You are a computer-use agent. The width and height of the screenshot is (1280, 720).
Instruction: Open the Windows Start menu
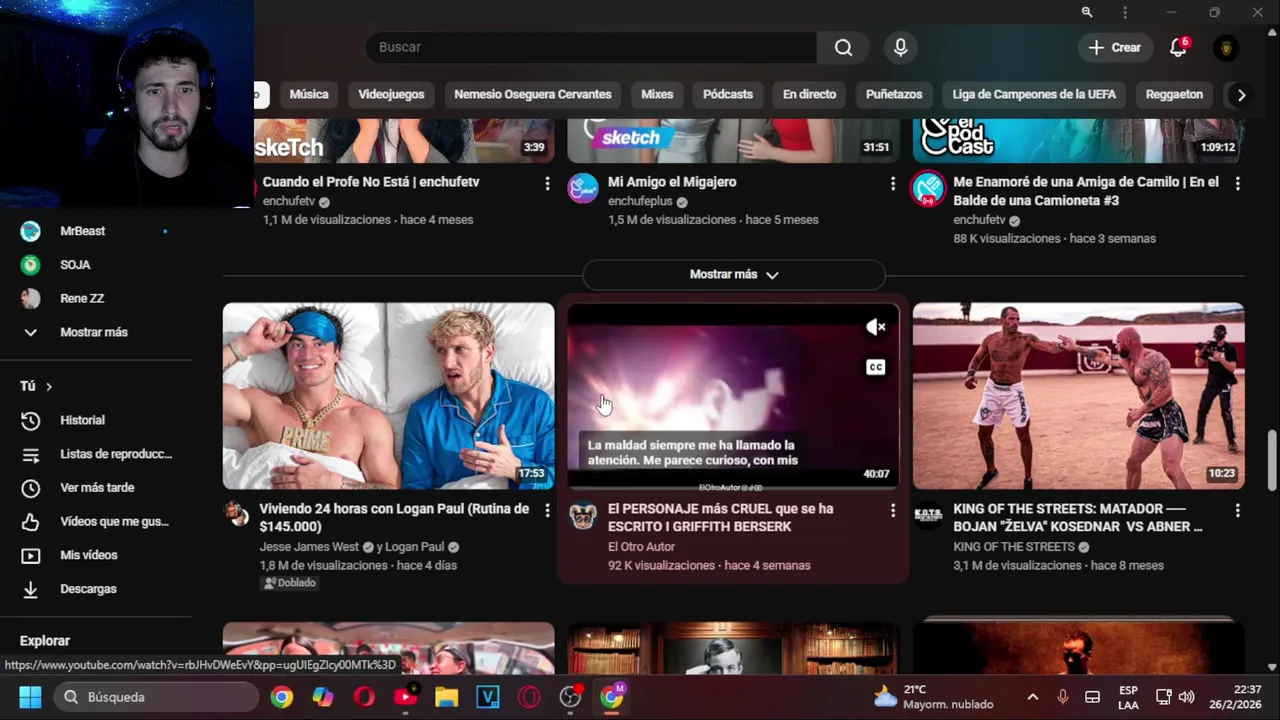(x=30, y=697)
